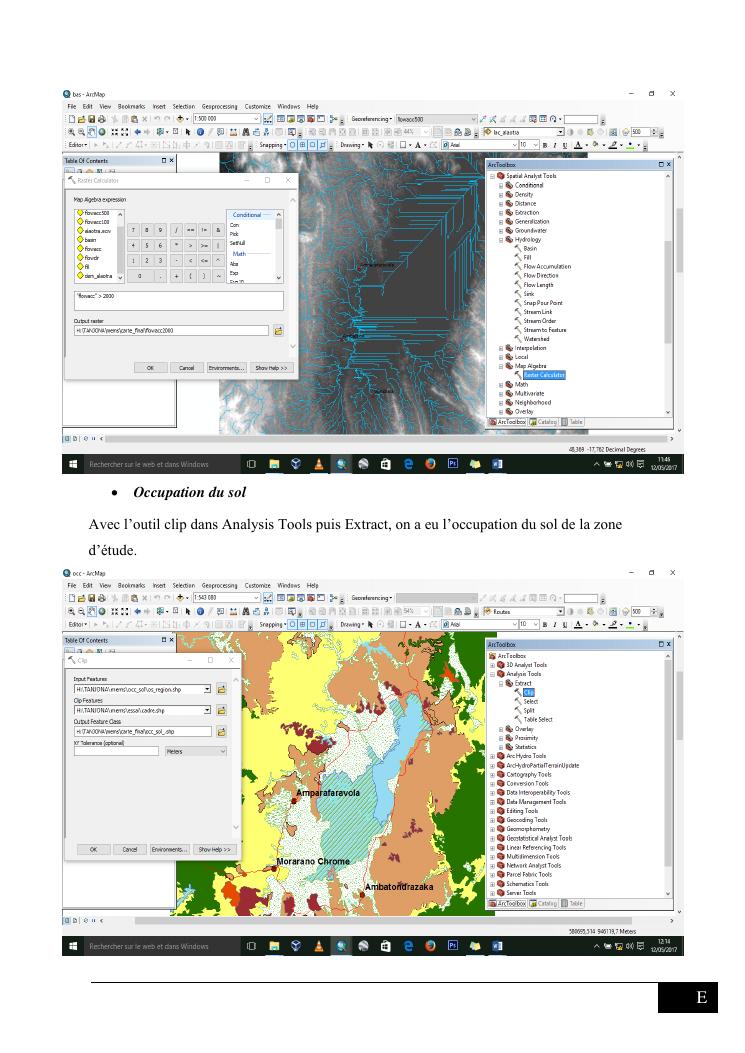
Task: Open the Clip tool under Extract toolset
Action: click(x=529, y=692)
